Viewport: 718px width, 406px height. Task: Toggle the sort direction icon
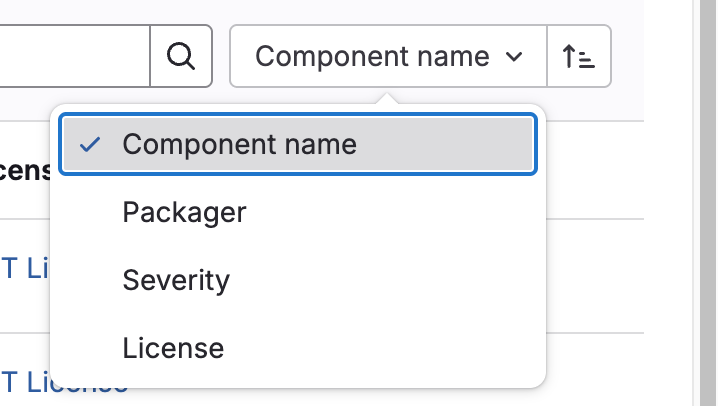point(579,56)
